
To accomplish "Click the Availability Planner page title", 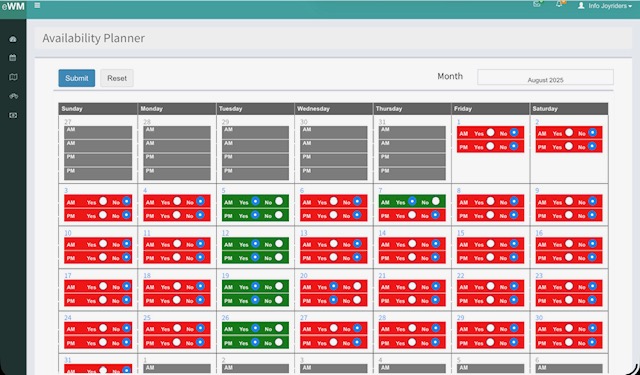I will (93, 38).
